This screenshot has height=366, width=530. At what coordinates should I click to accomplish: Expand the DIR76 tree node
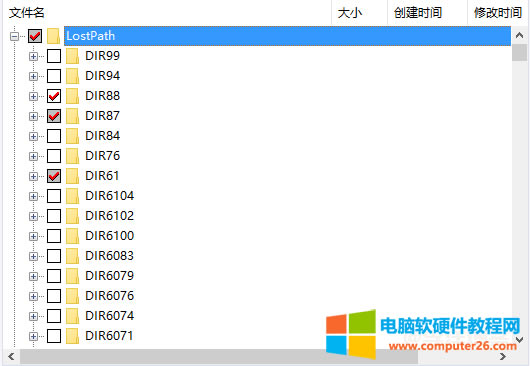(x=33, y=156)
